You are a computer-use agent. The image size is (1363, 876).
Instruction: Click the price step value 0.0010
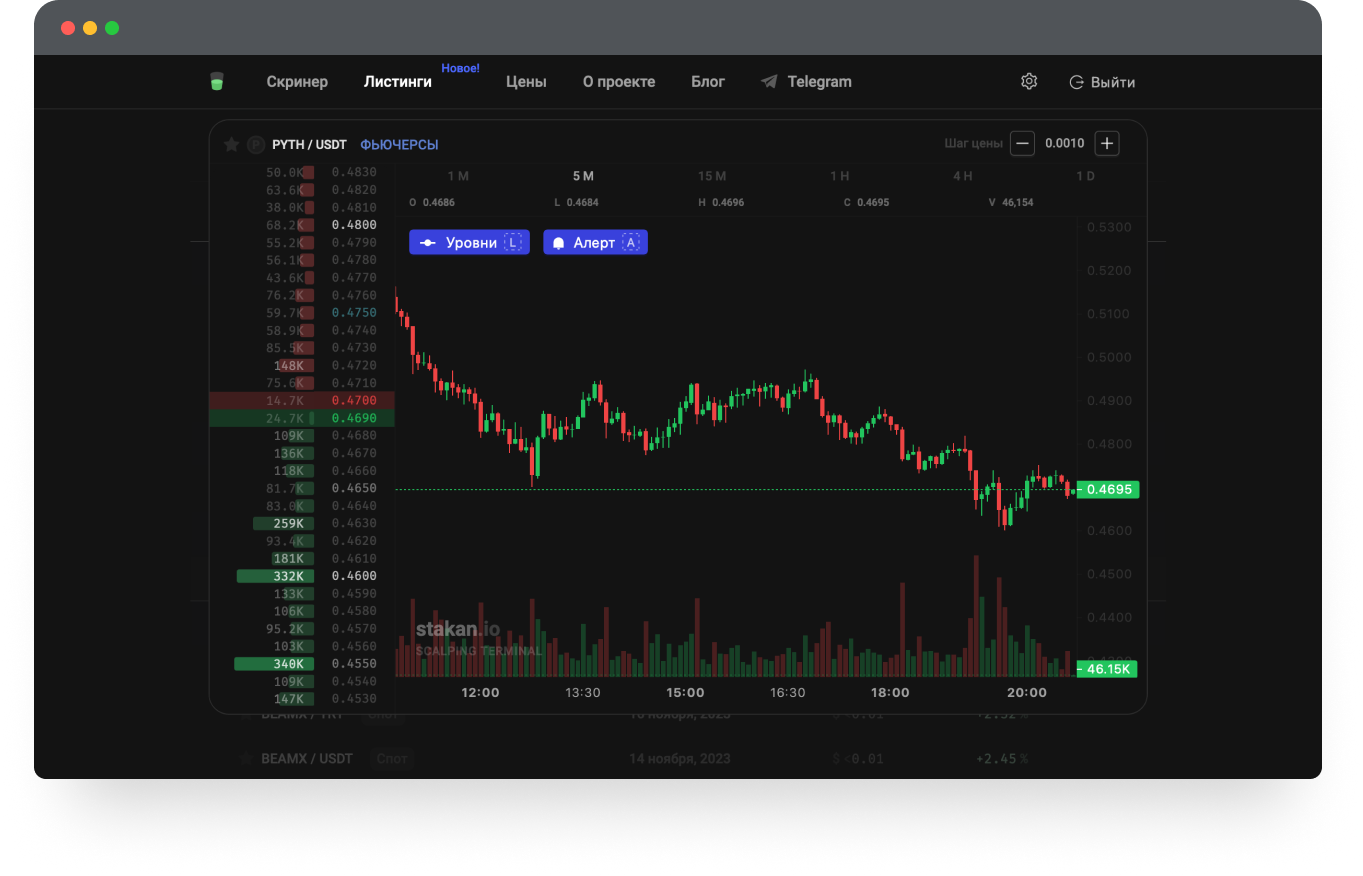click(1064, 144)
